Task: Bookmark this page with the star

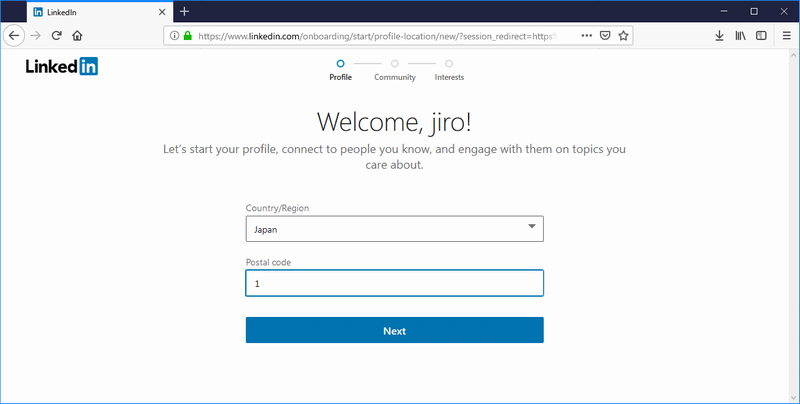Action: pos(623,36)
